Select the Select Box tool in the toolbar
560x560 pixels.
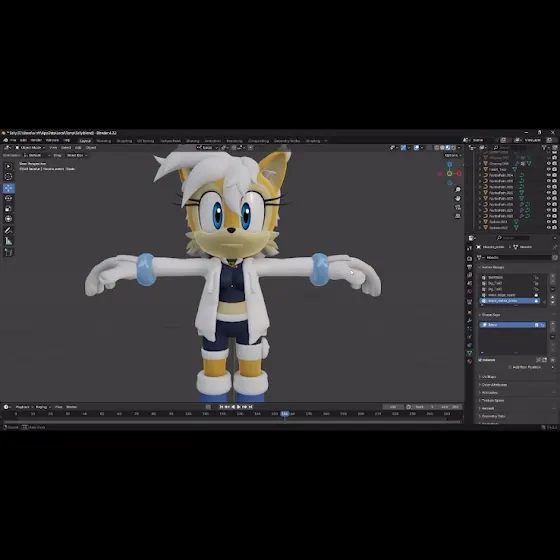[9, 166]
